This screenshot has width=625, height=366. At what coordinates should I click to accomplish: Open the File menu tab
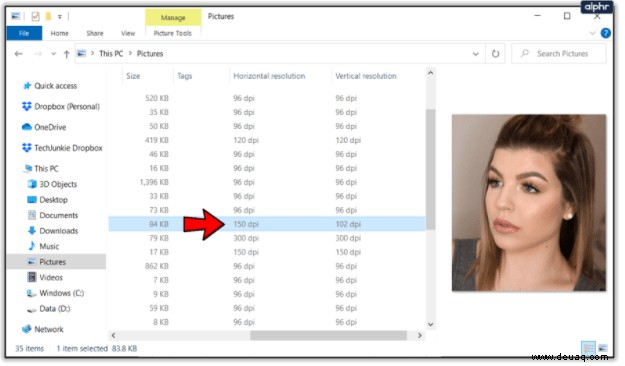24,33
